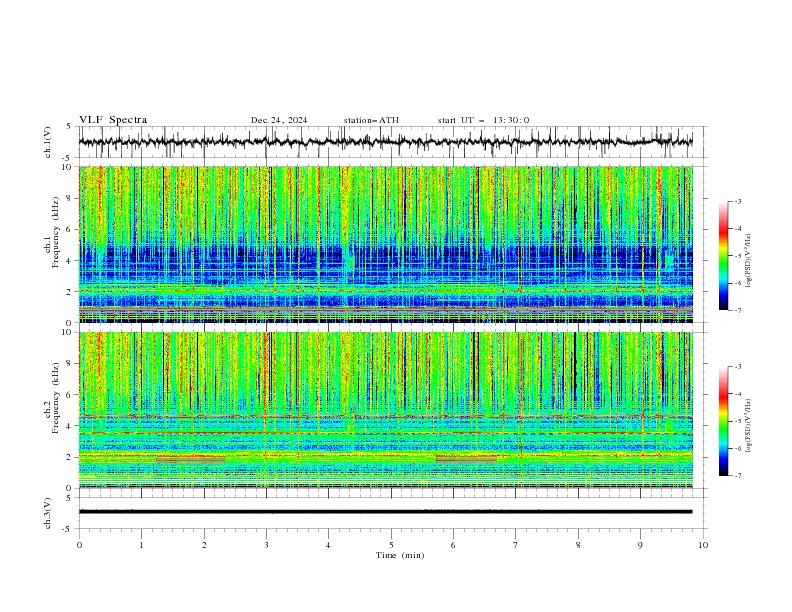Click the "-5" tick on ch.3(V) axis
This screenshot has width=792, height=612.
[x=67, y=529]
